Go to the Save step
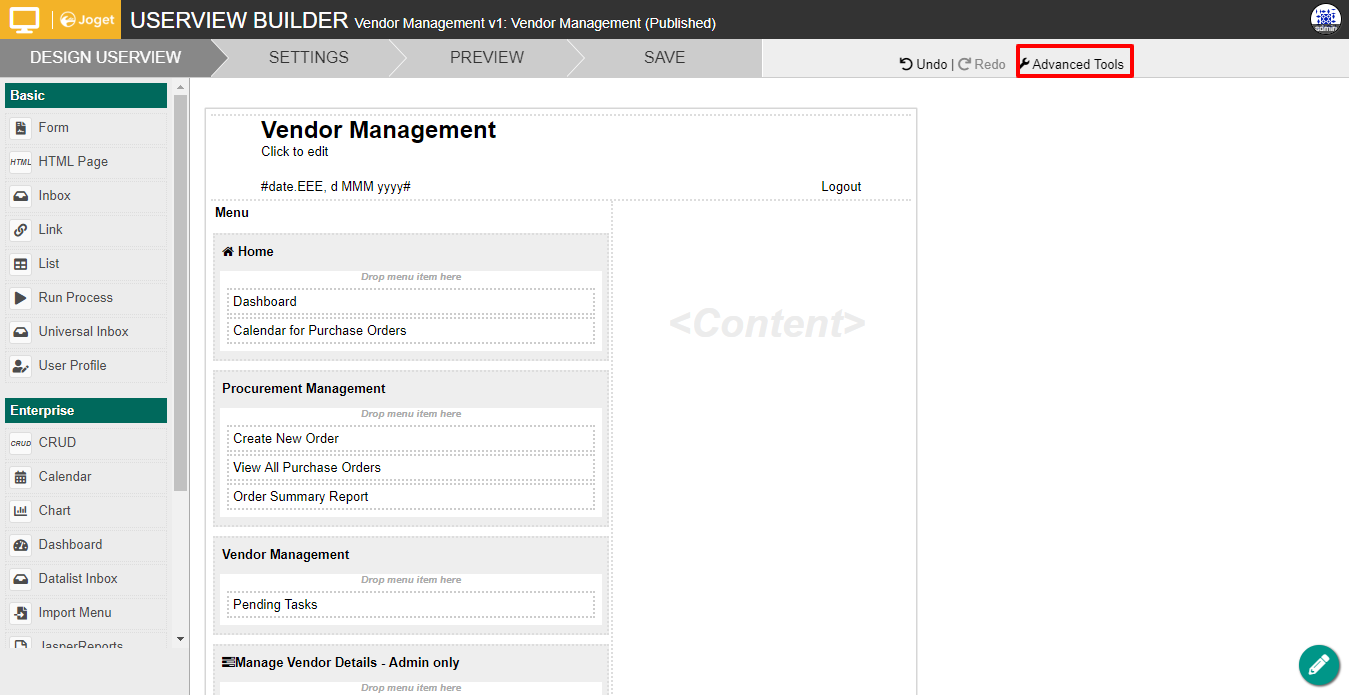The width and height of the screenshot is (1349, 695). (664, 58)
